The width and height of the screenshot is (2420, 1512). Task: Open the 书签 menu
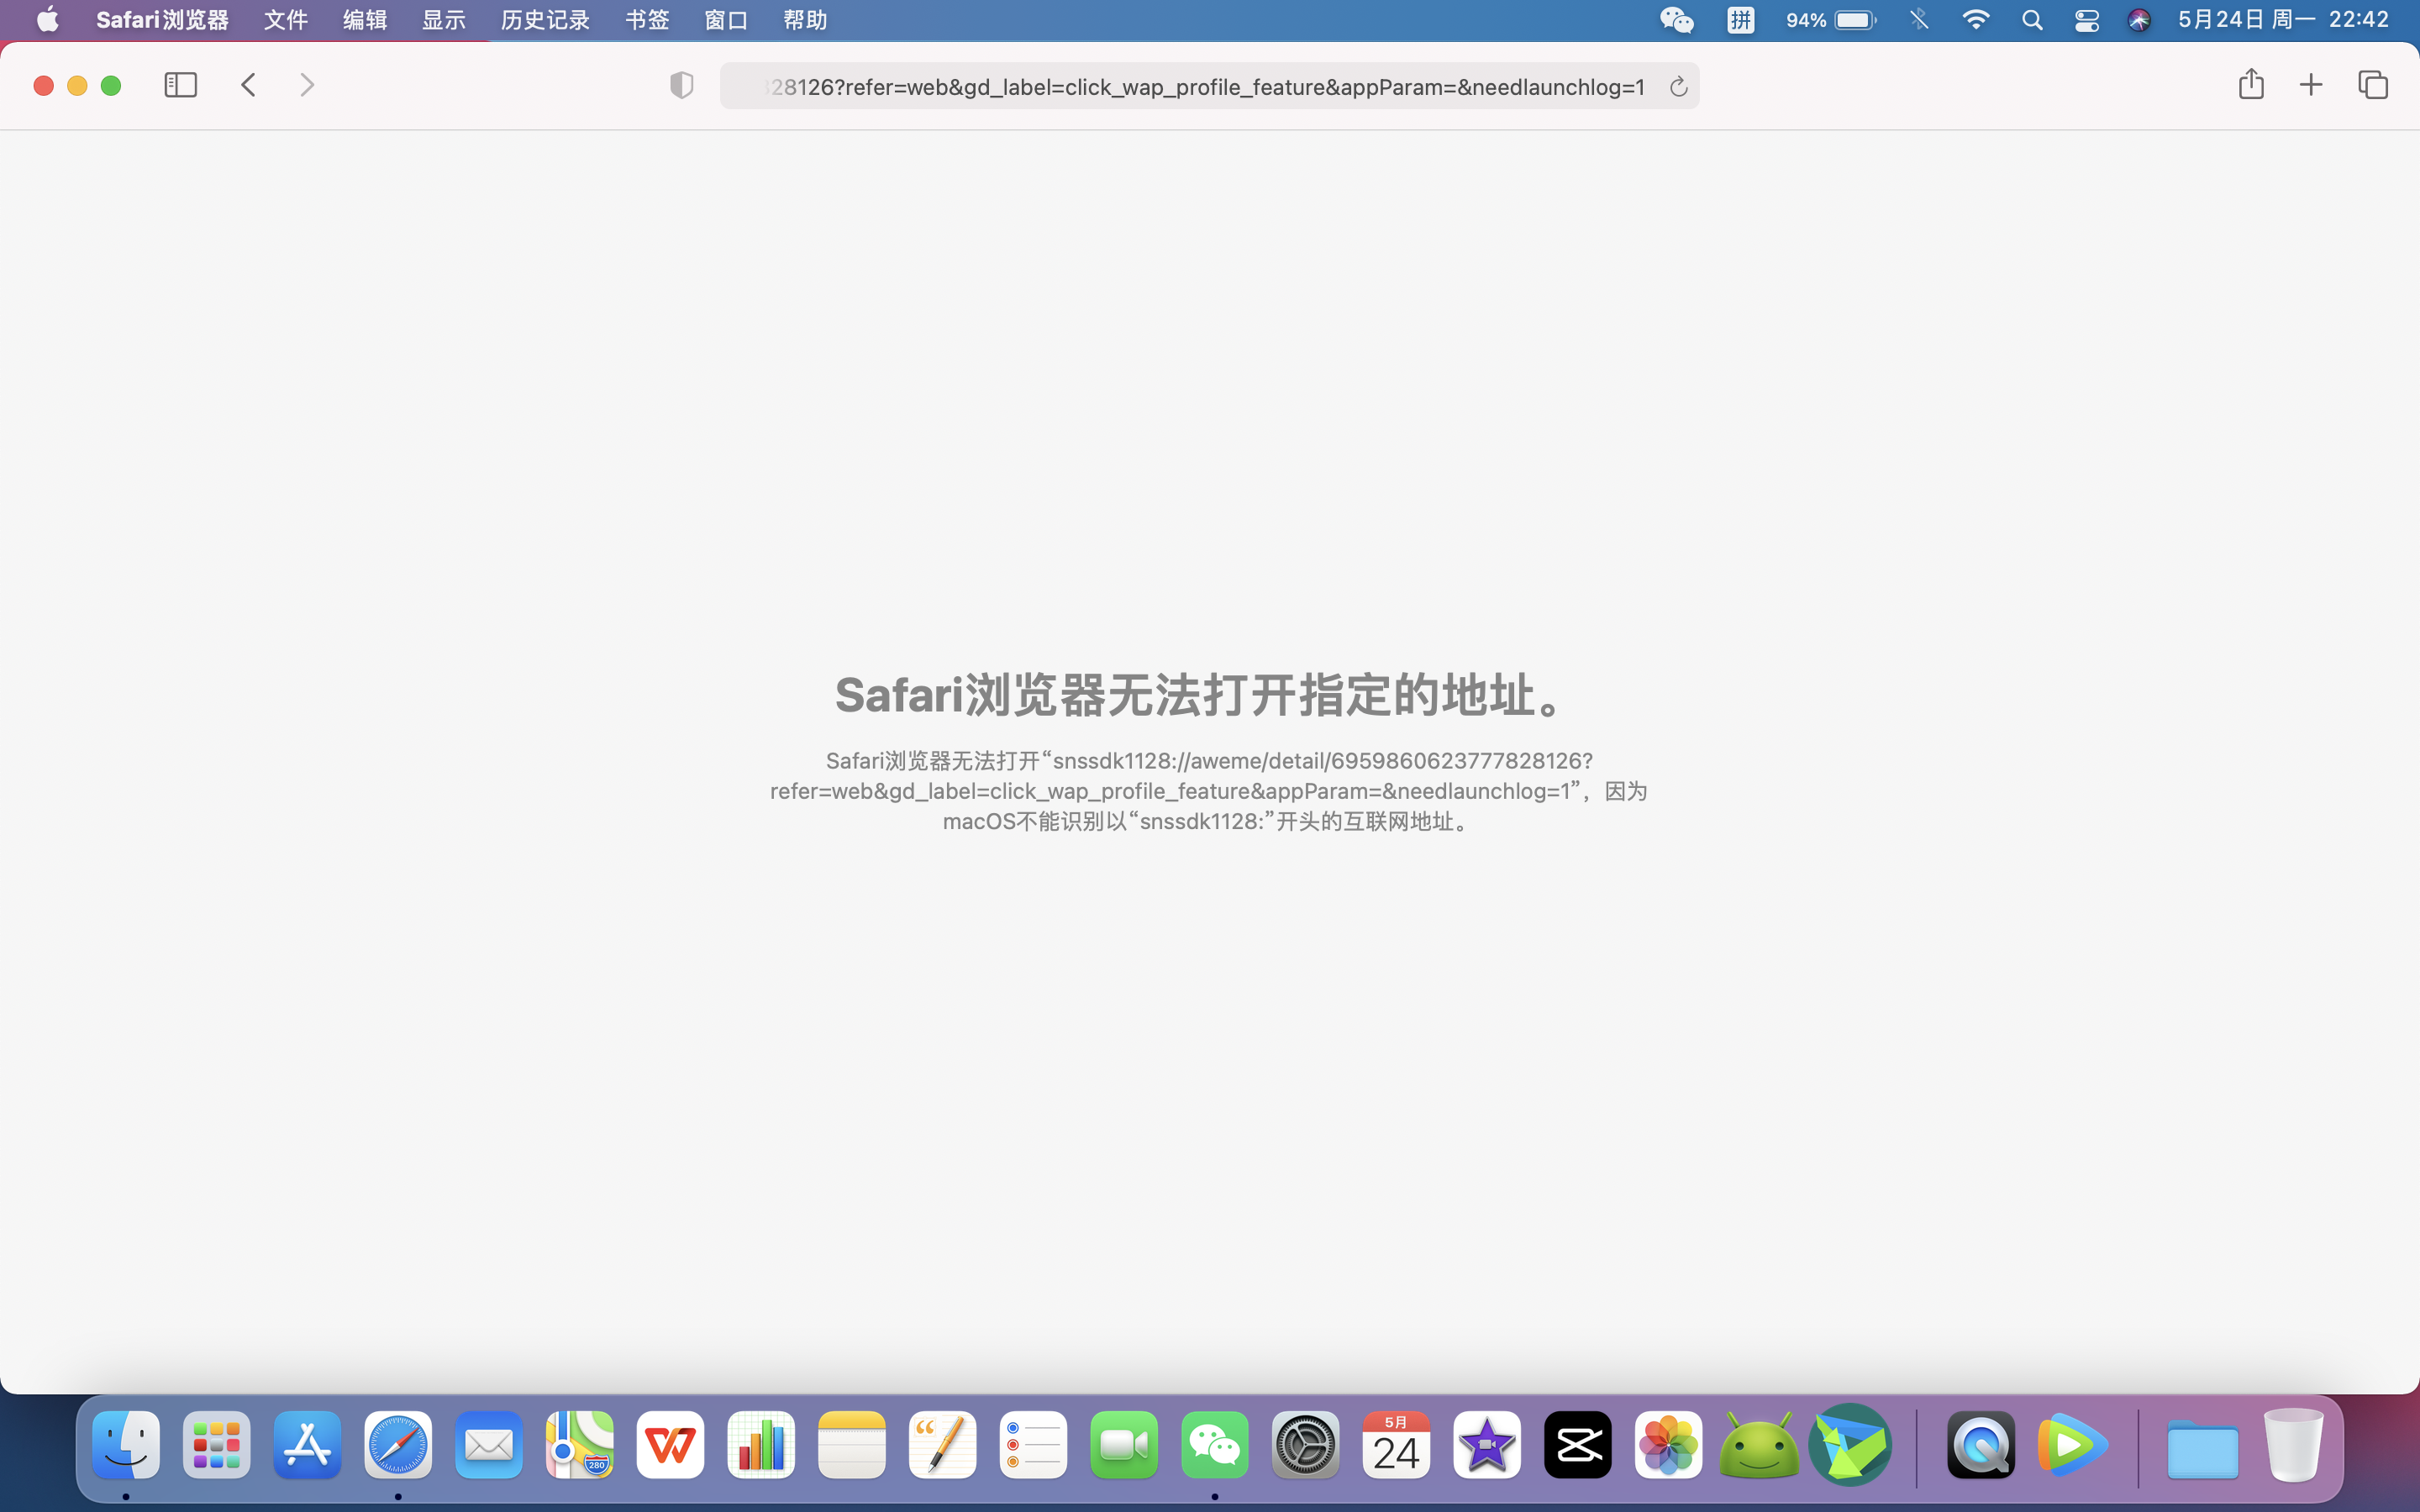[647, 20]
